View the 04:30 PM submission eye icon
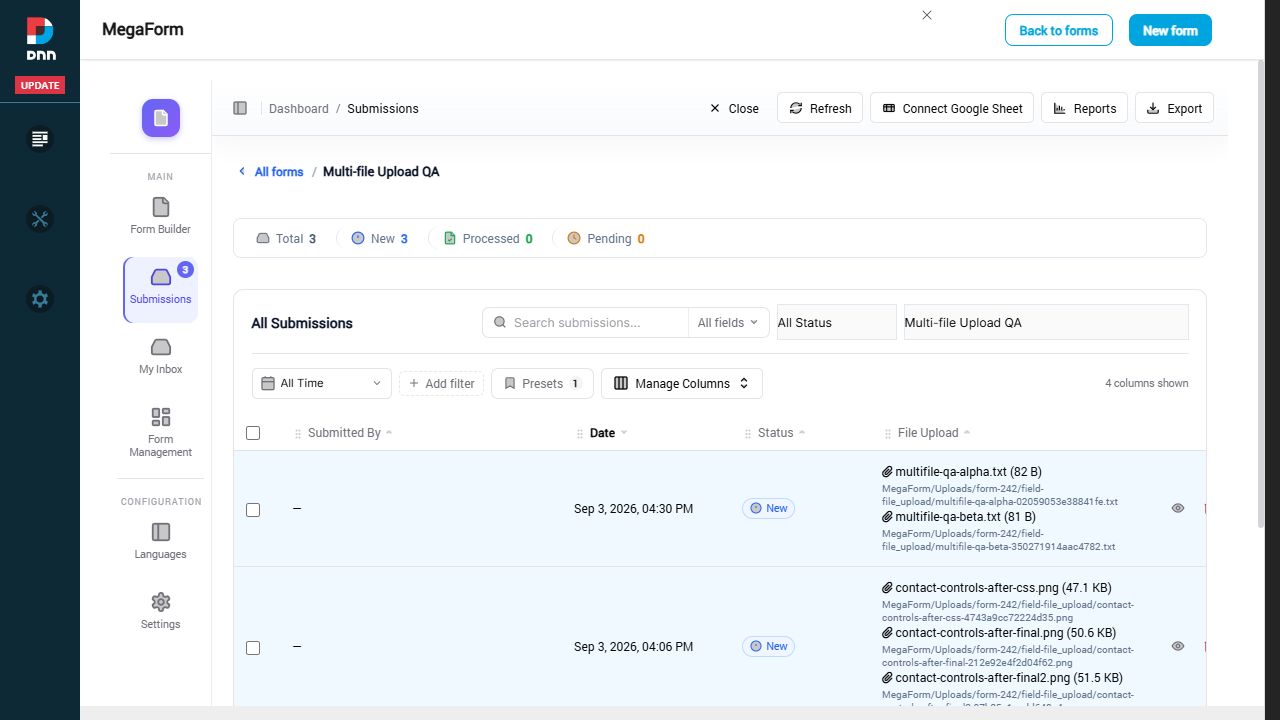 [1178, 508]
